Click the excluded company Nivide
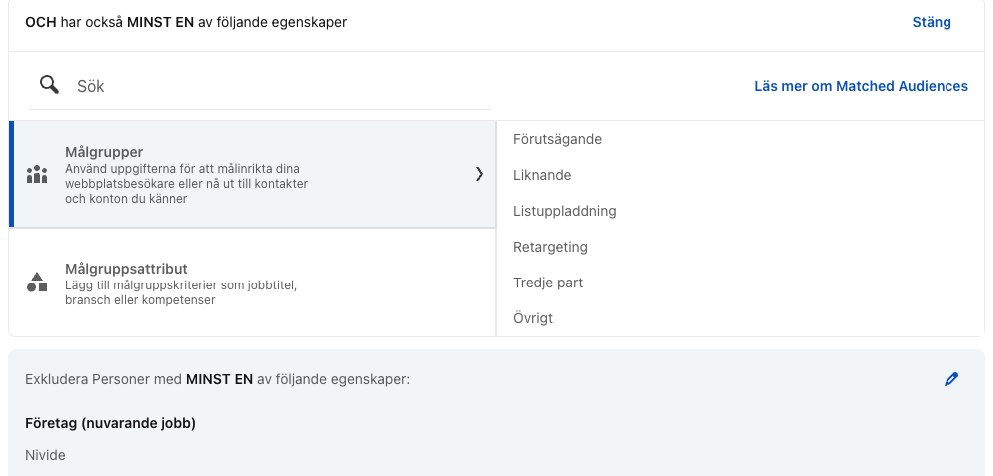The image size is (993, 476). point(45,455)
